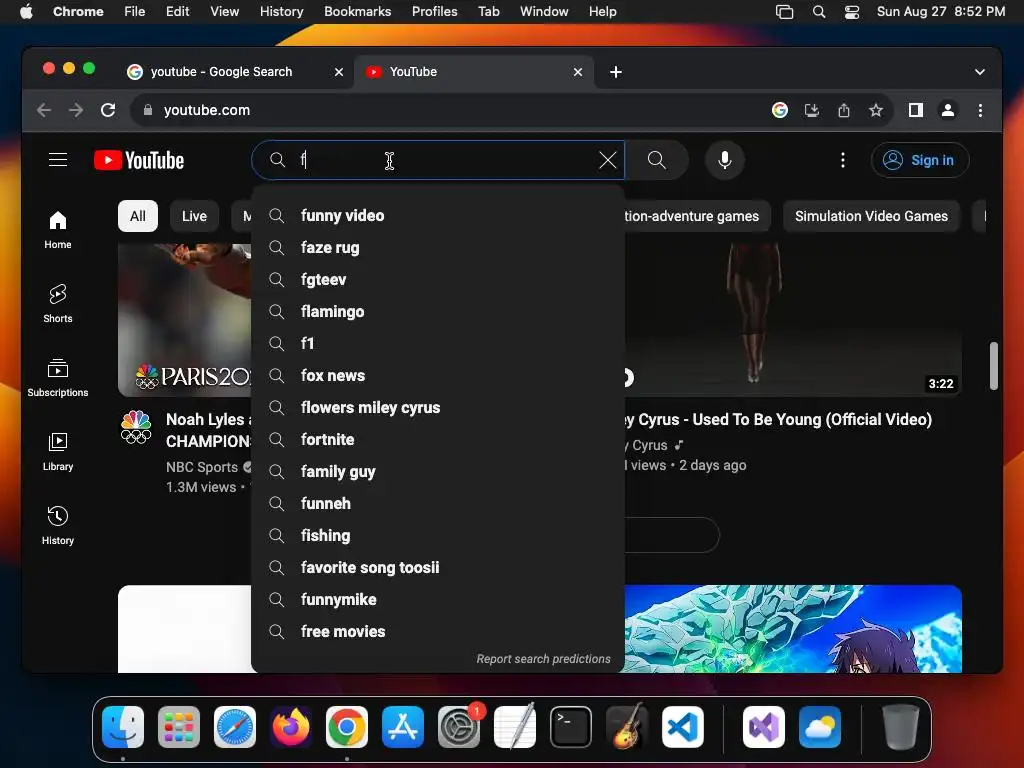1024x768 pixels.
Task: Click the YouTube logo
Action: [x=139, y=160]
